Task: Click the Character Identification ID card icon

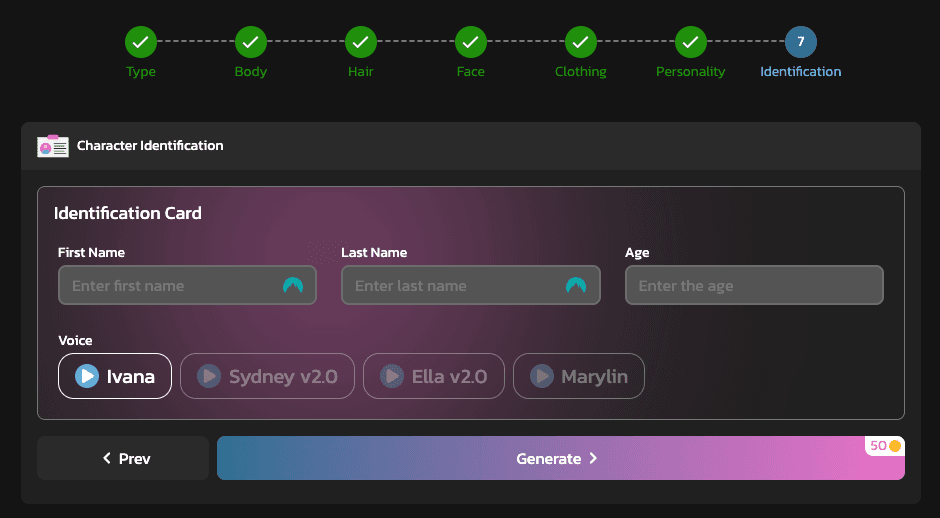Action: pyautogui.click(x=53, y=146)
